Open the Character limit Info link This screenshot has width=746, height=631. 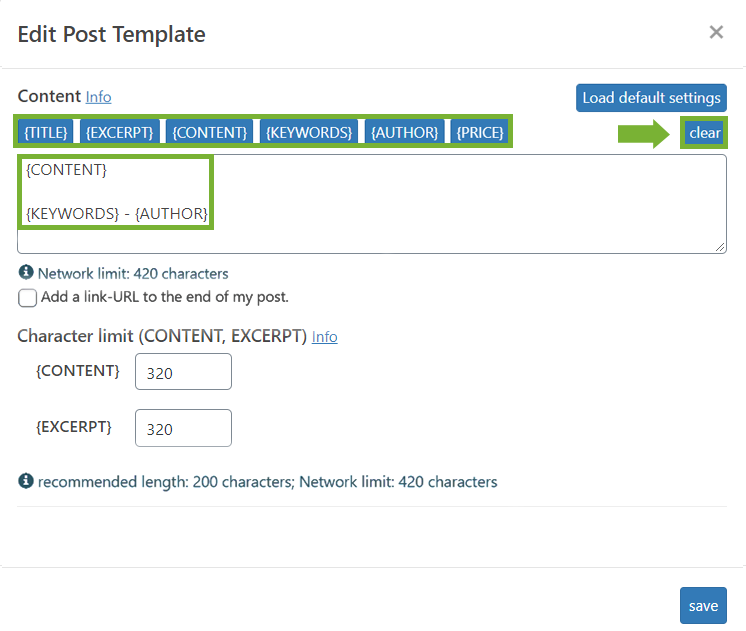(x=324, y=337)
